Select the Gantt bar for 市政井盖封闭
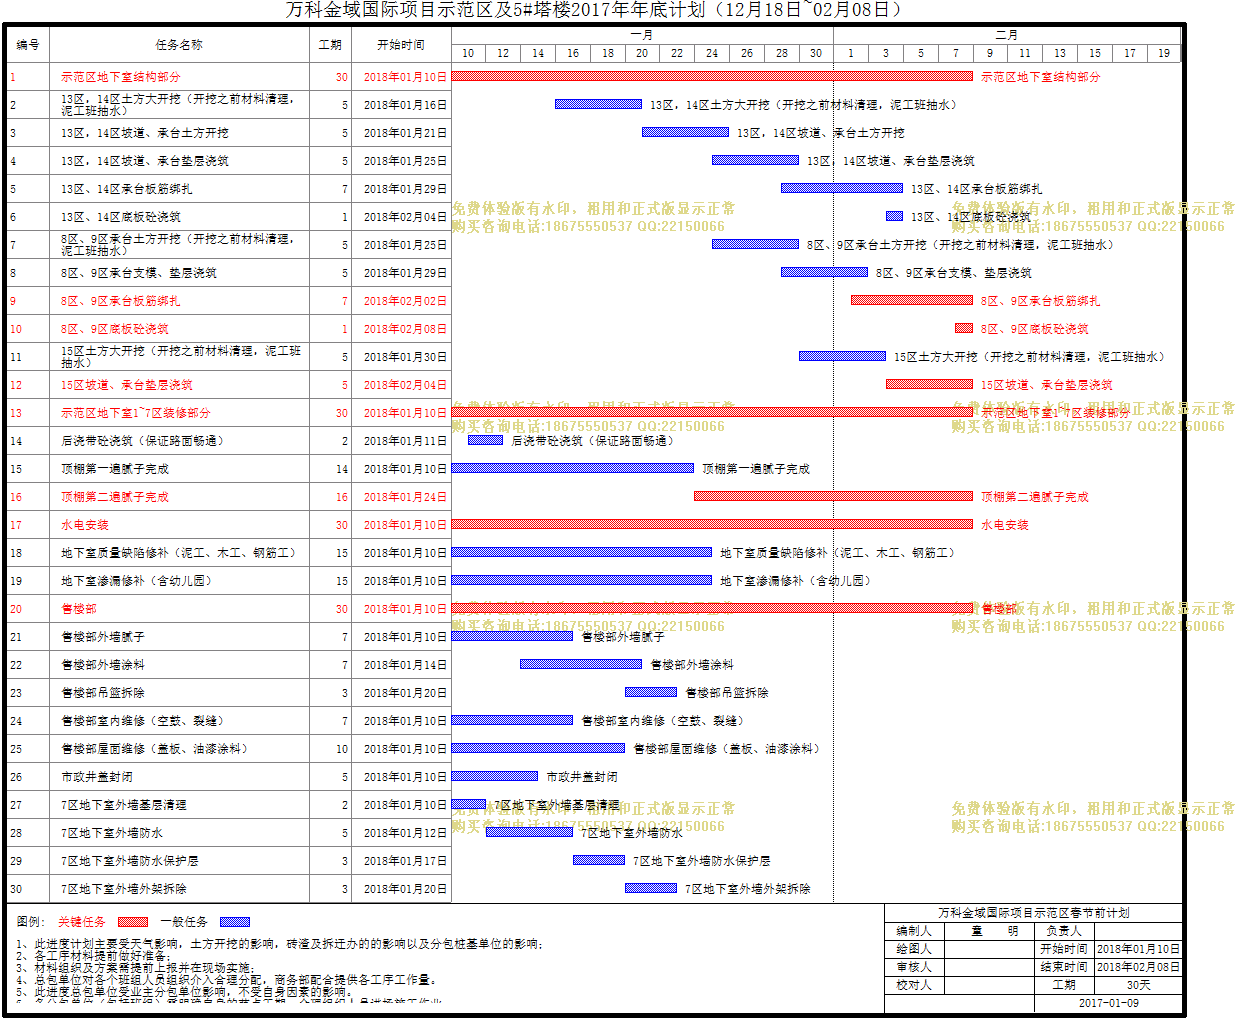Image resolution: width=1235 pixels, height=1019 pixels. point(495,776)
